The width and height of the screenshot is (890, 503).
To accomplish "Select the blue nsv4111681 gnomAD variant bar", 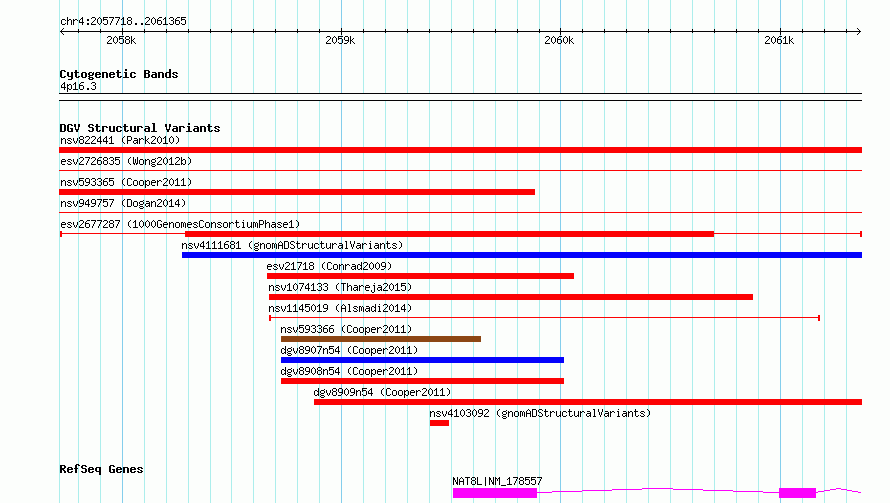I will click(x=522, y=255).
